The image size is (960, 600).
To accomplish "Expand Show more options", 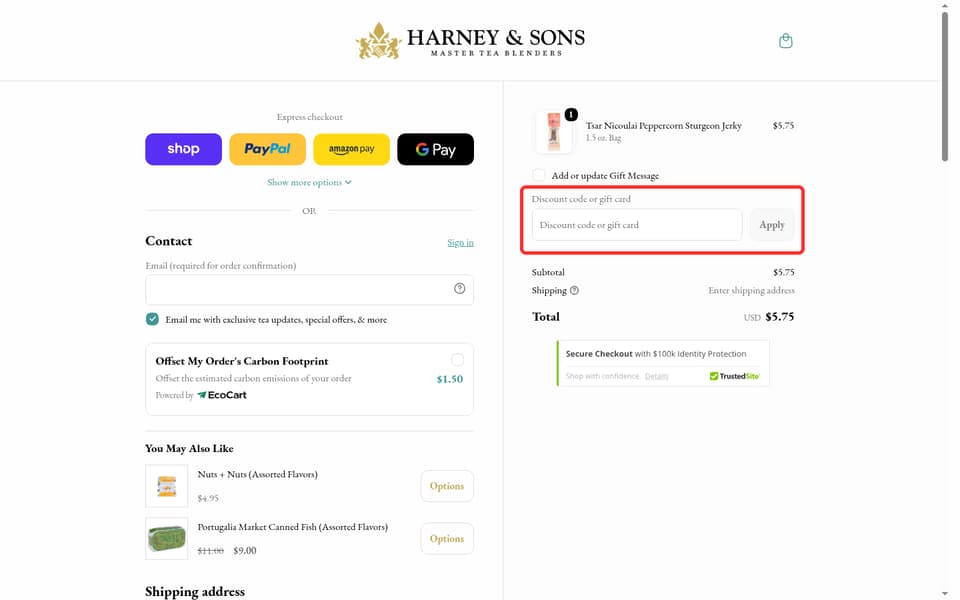I will click(x=309, y=182).
